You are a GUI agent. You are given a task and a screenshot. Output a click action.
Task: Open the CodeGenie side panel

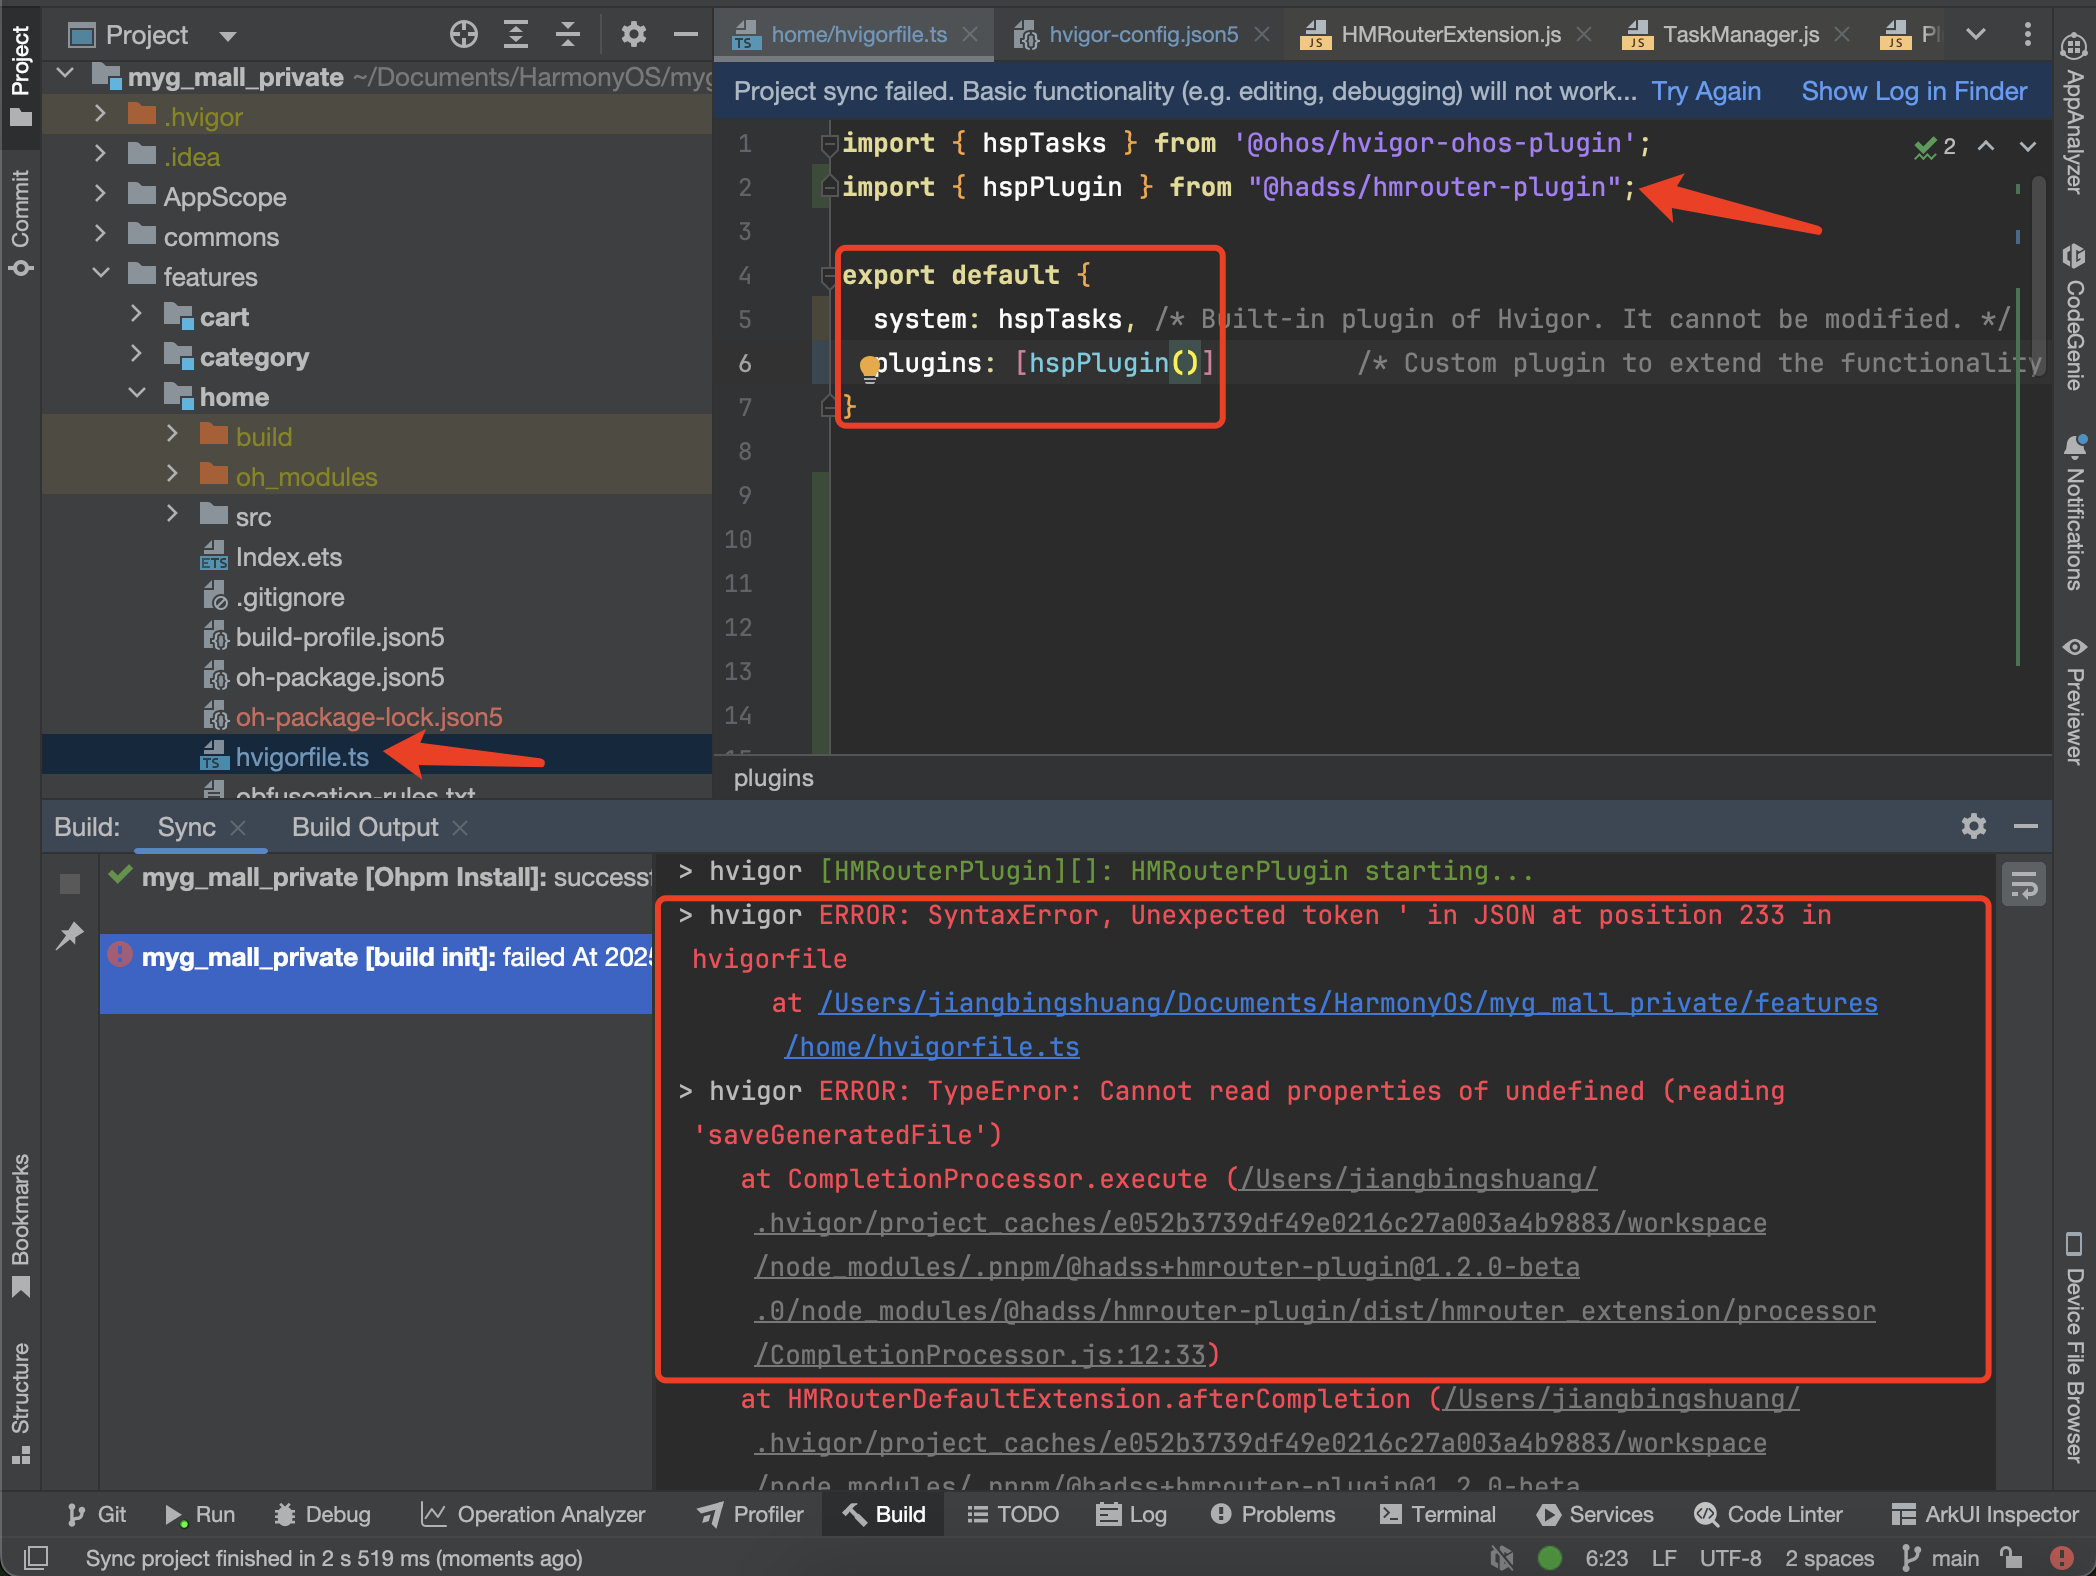[2073, 316]
